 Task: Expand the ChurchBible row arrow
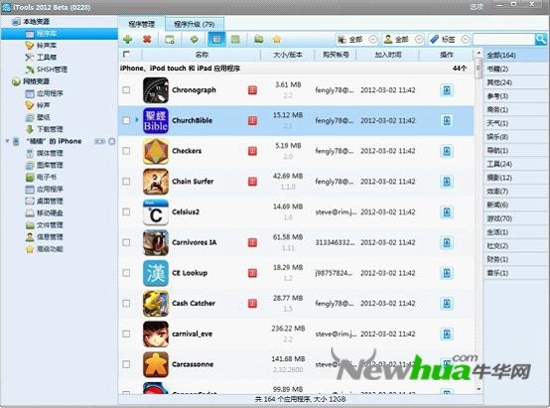coord(137,120)
